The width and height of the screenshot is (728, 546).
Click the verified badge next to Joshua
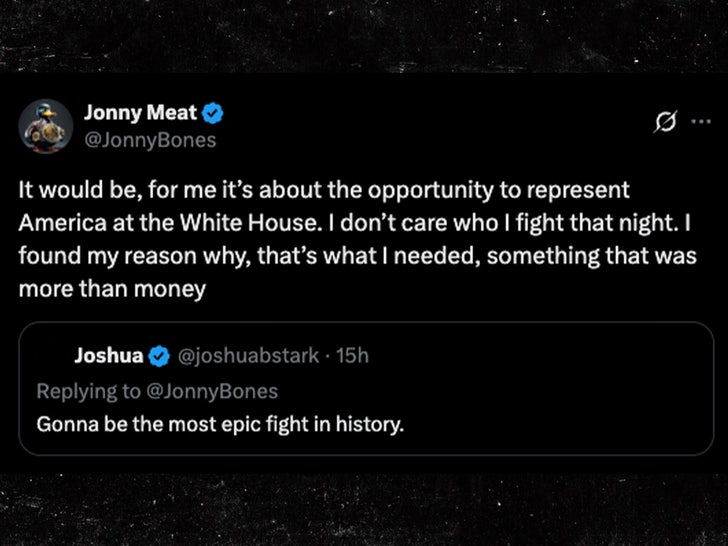158,355
